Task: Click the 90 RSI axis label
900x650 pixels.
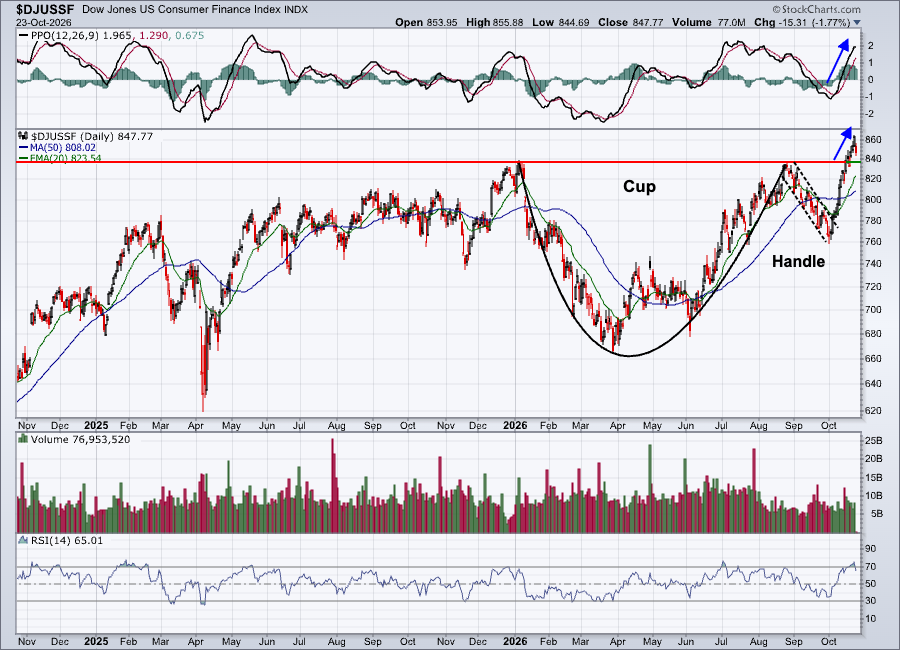Action: [x=871, y=549]
